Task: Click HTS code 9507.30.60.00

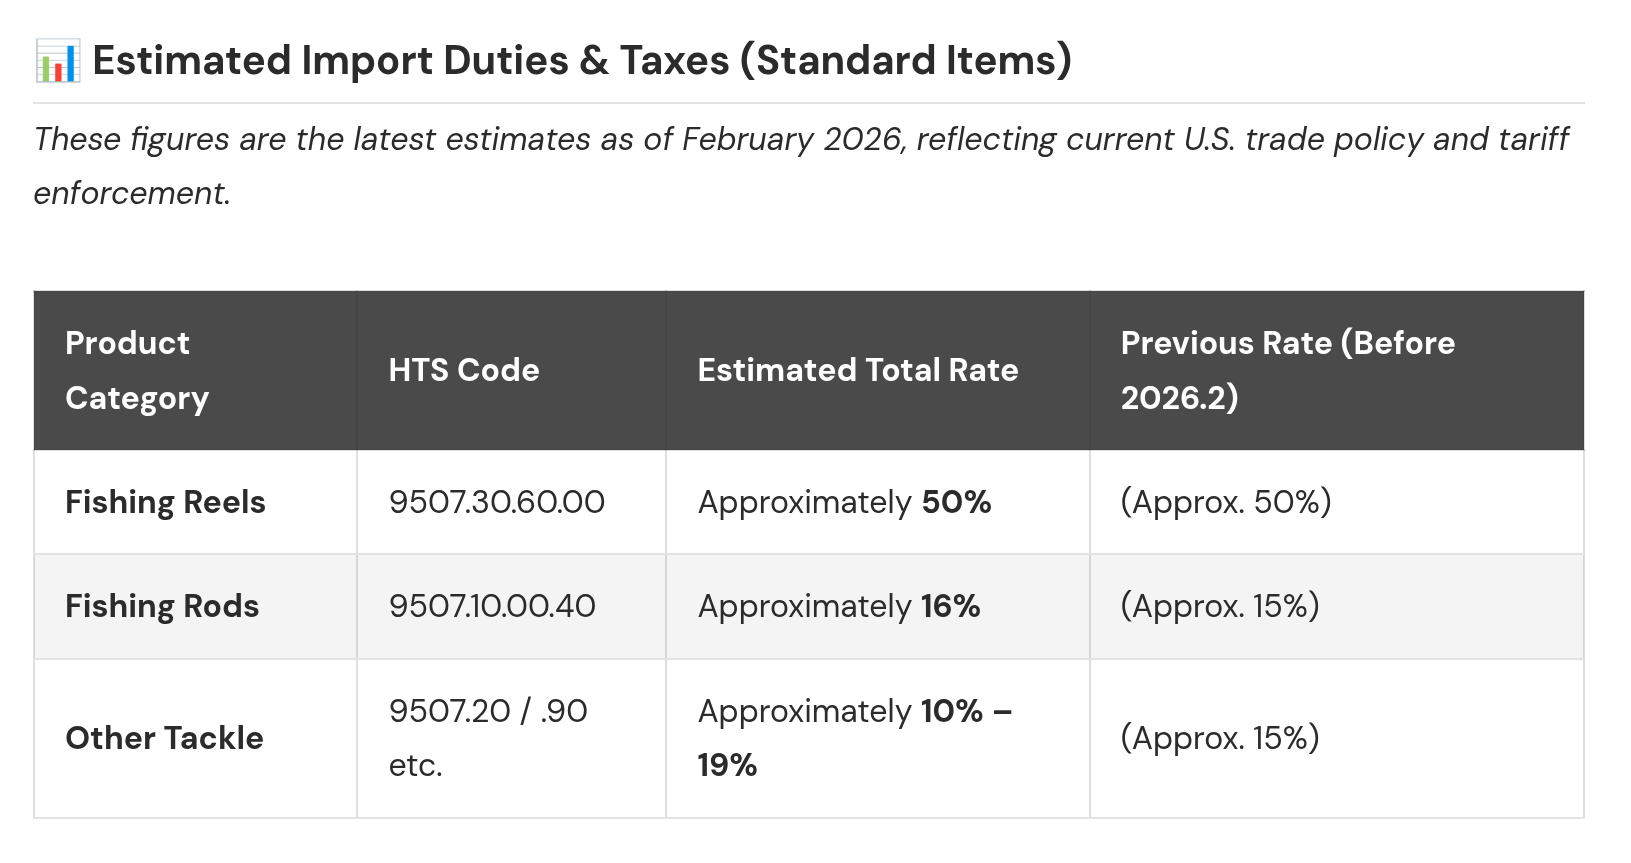Action: click(497, 502)
